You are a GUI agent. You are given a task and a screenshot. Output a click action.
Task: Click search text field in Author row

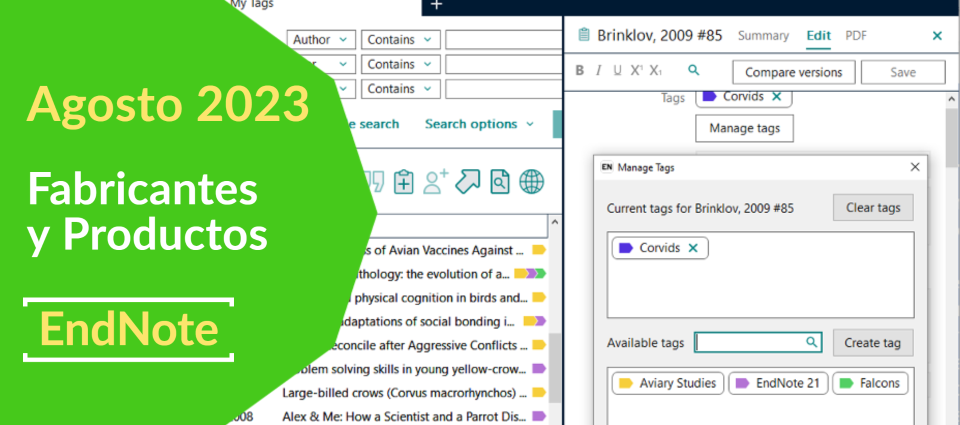(x=503, y=40)
